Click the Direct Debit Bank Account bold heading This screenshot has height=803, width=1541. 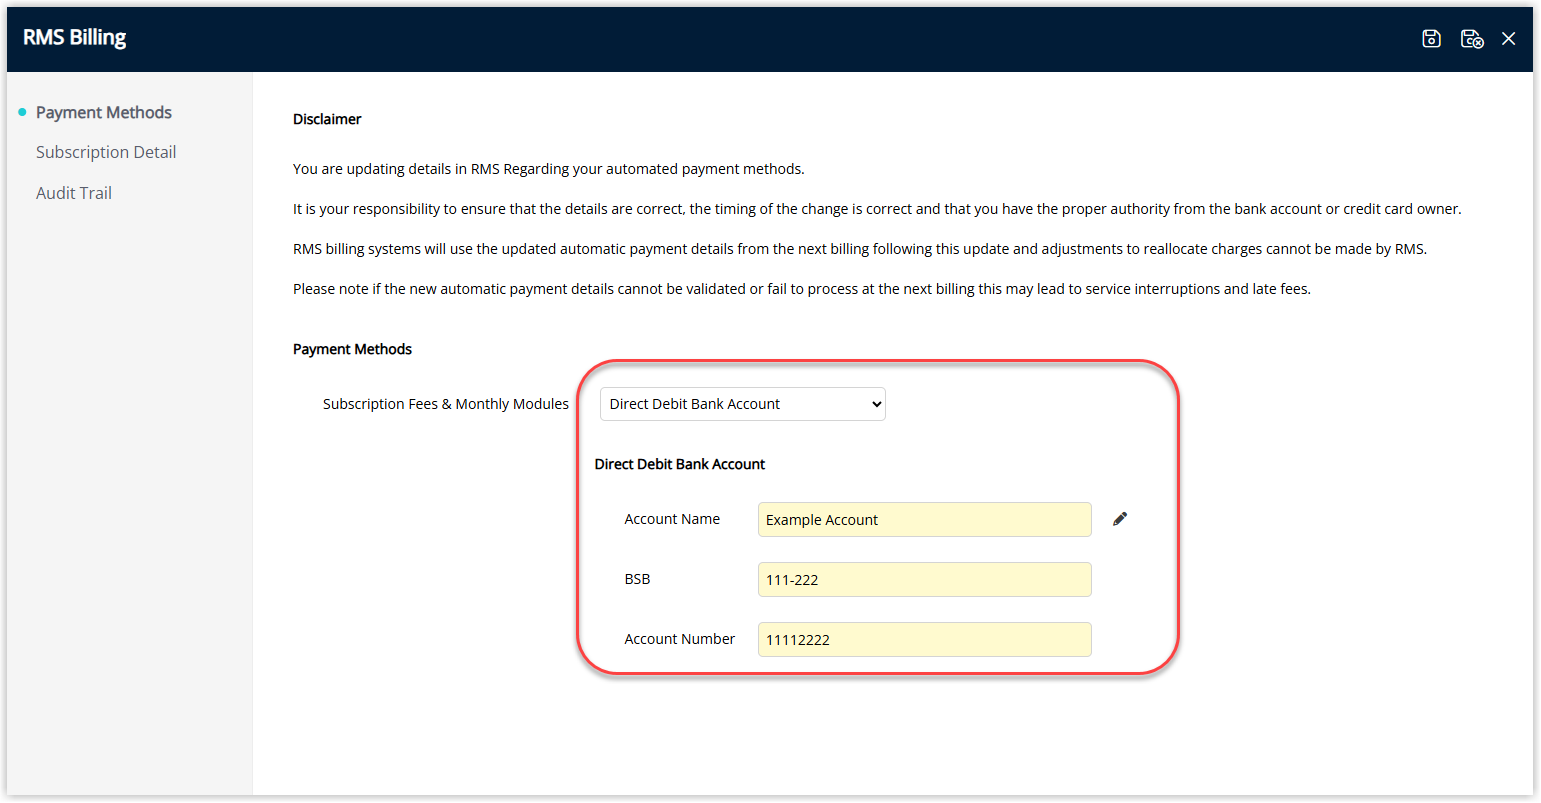click(680, 464)
